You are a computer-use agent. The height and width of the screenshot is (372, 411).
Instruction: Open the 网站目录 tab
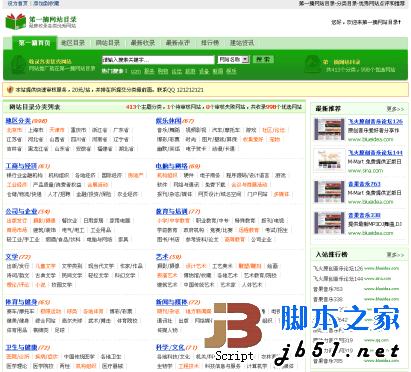108,43
